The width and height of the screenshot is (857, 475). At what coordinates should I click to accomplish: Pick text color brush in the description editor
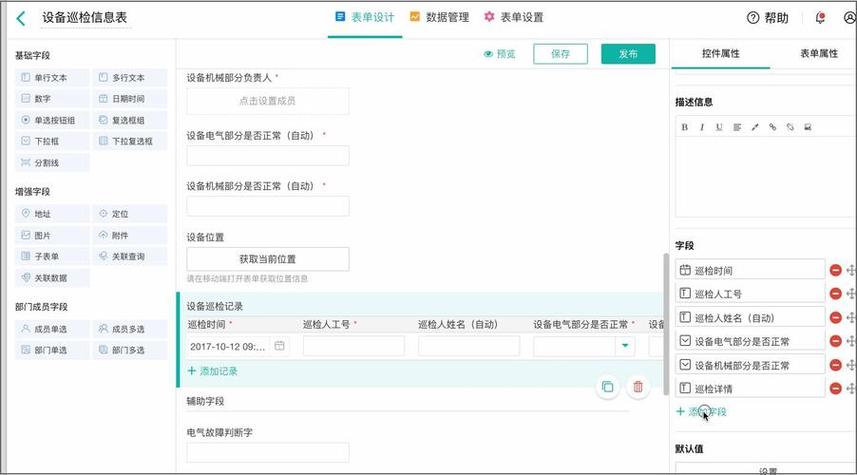tap(755, 127)
